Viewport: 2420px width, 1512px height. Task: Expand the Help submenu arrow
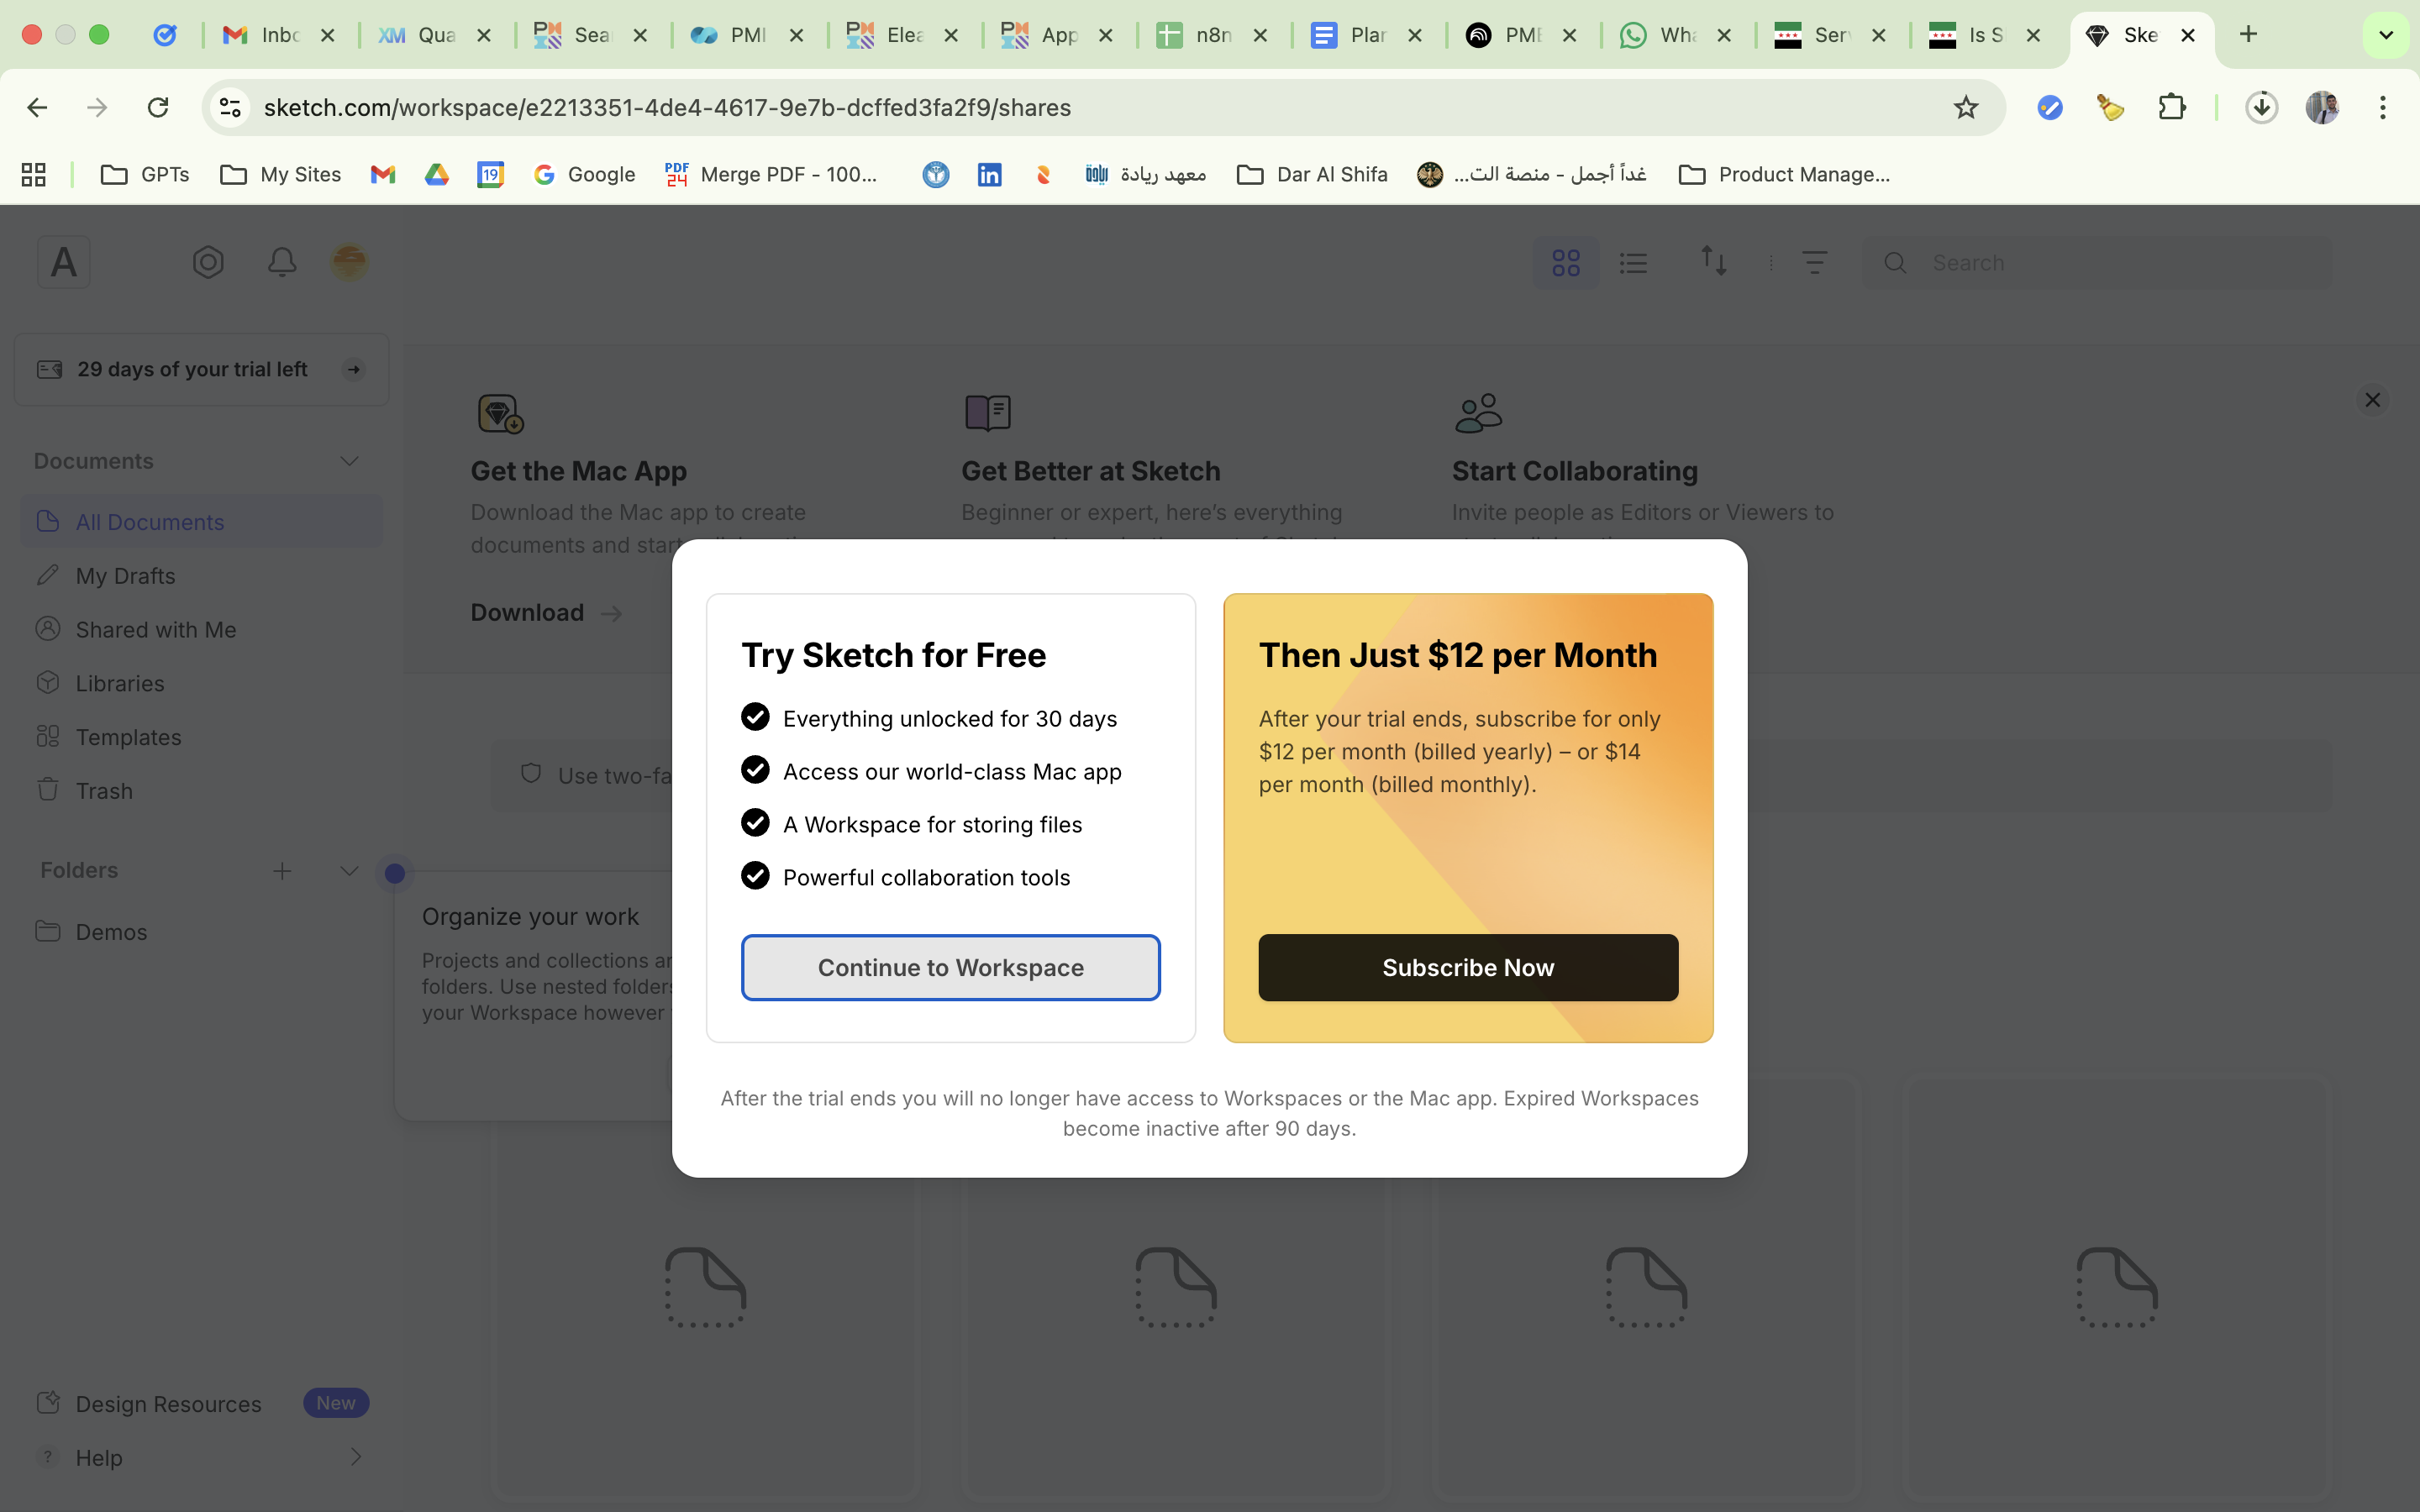355,1457
